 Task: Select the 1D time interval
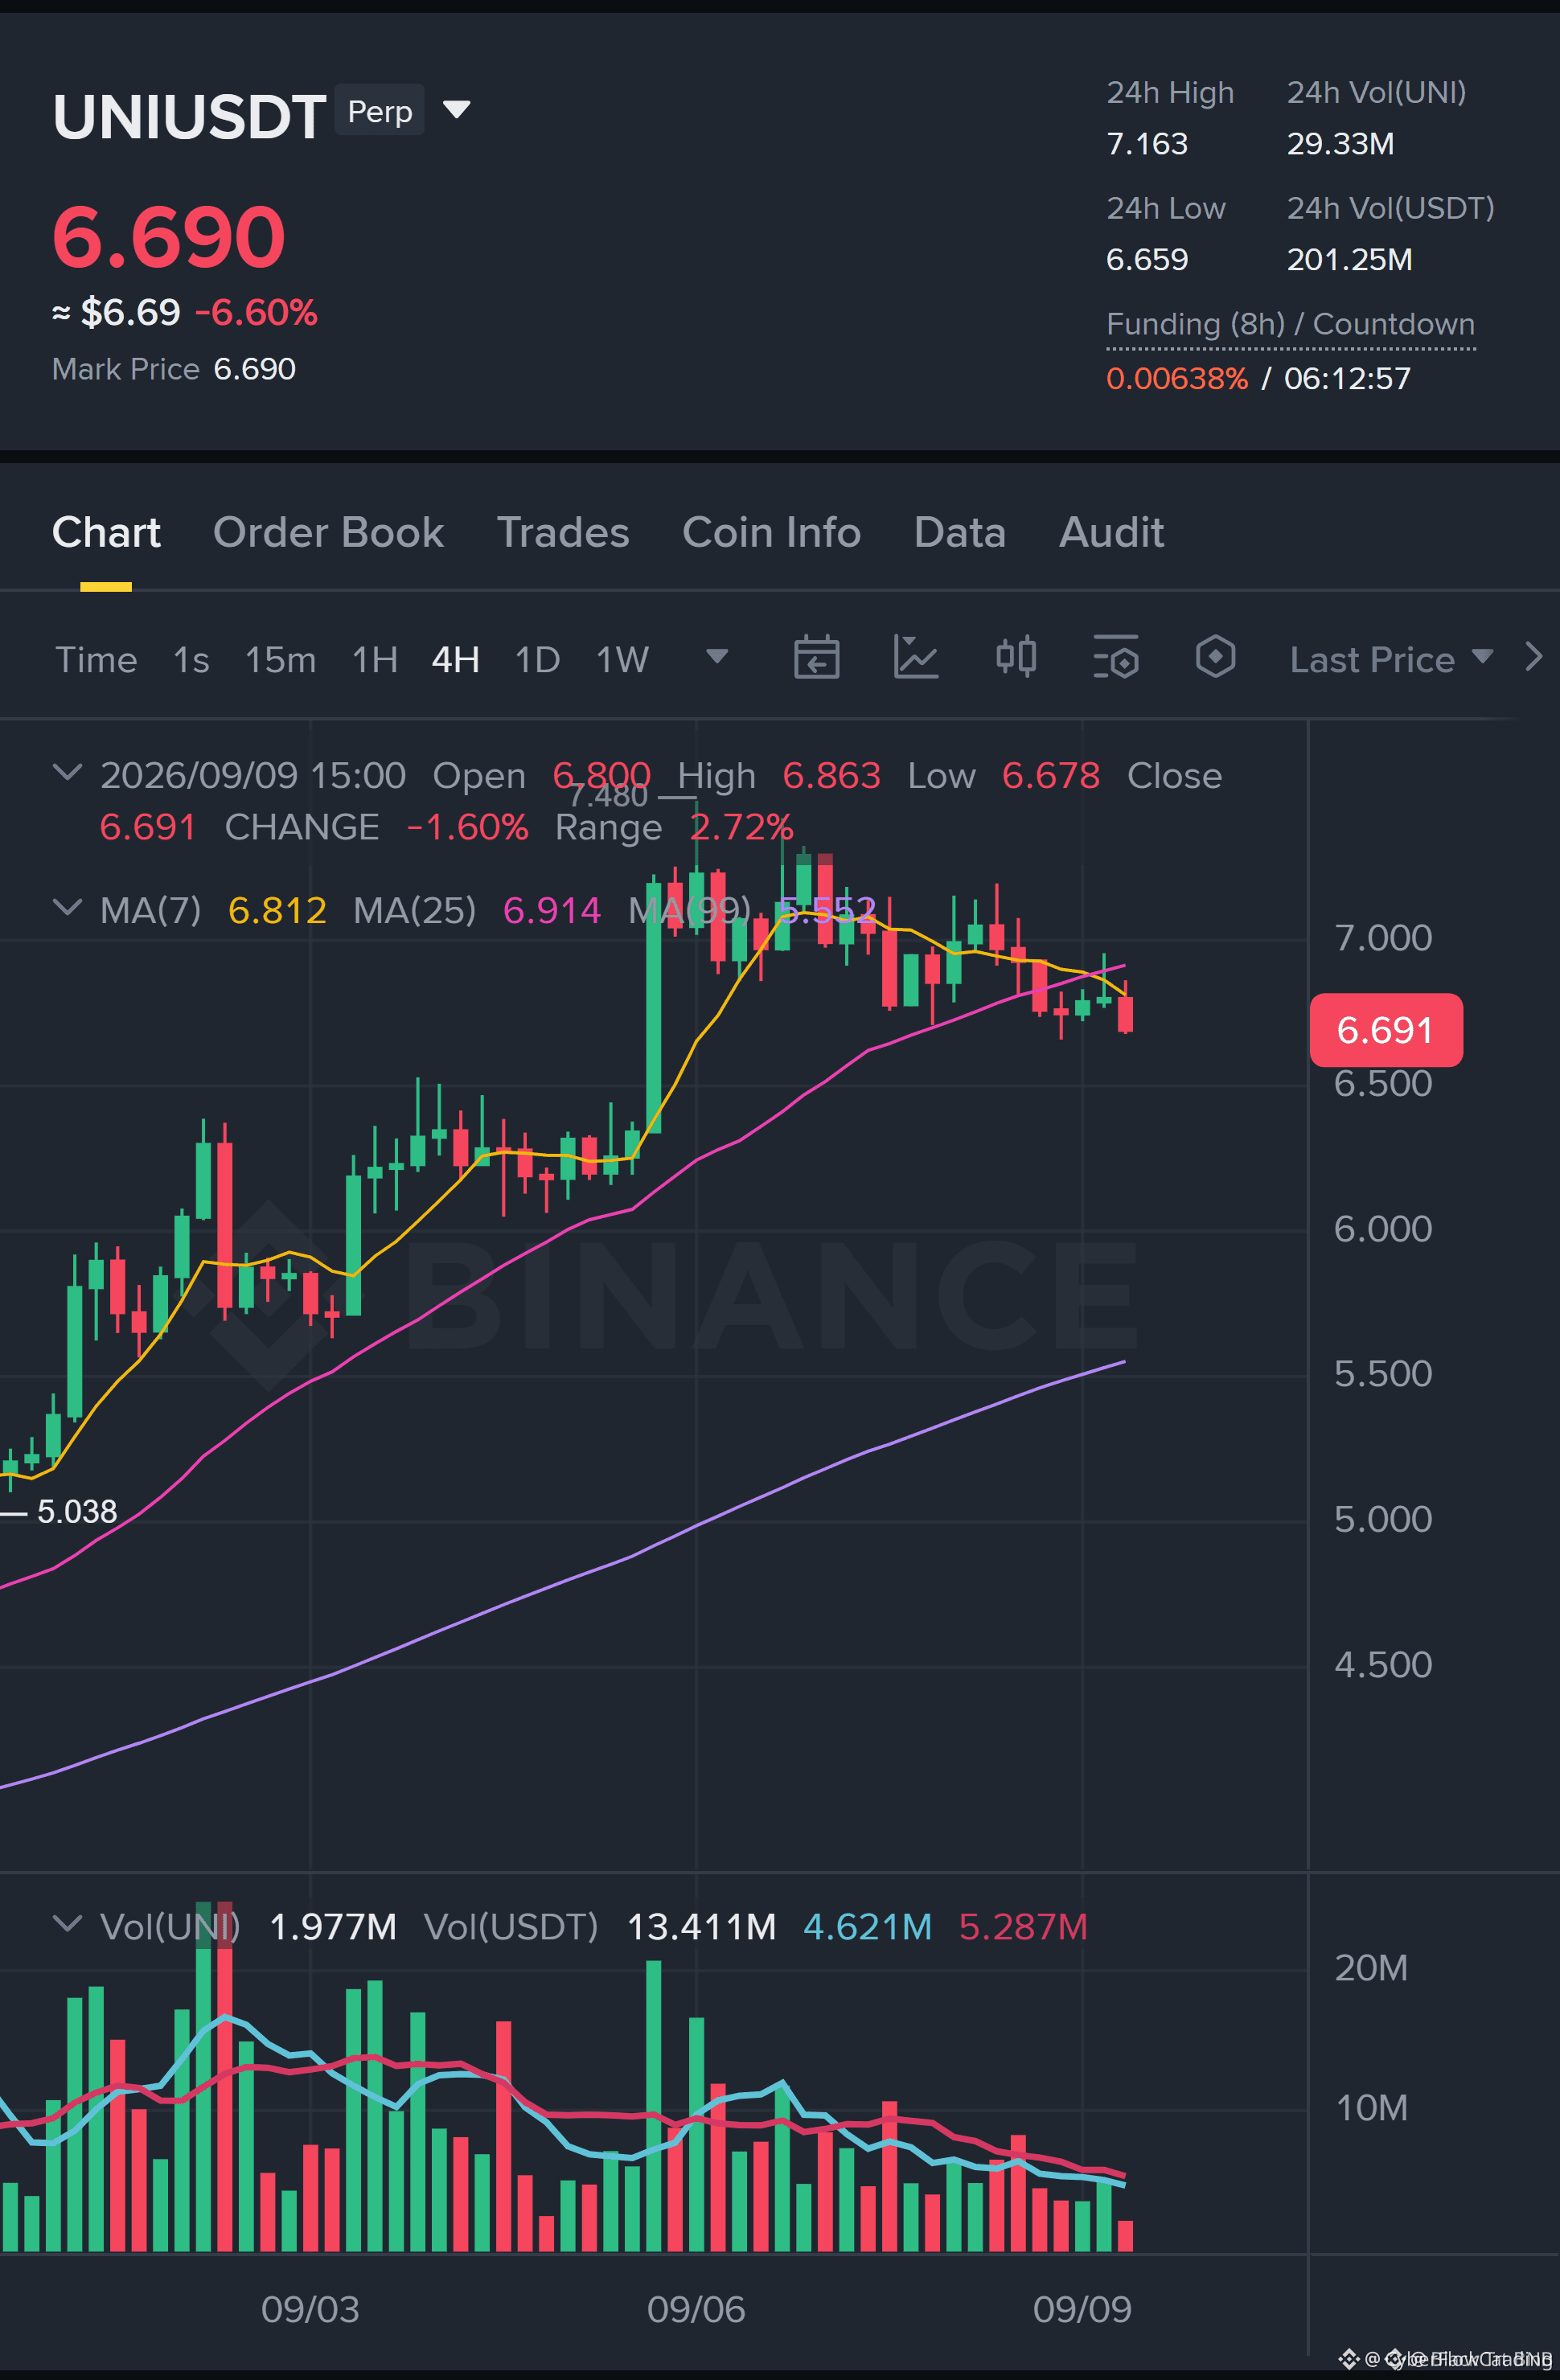pos(537,660)
